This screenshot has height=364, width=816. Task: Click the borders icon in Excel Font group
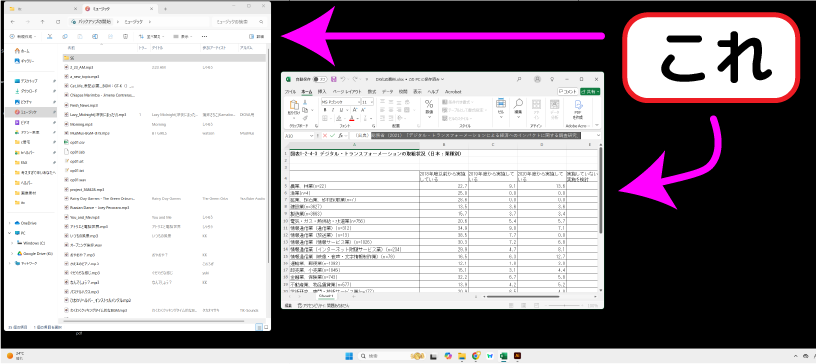[x=324, y=118]
